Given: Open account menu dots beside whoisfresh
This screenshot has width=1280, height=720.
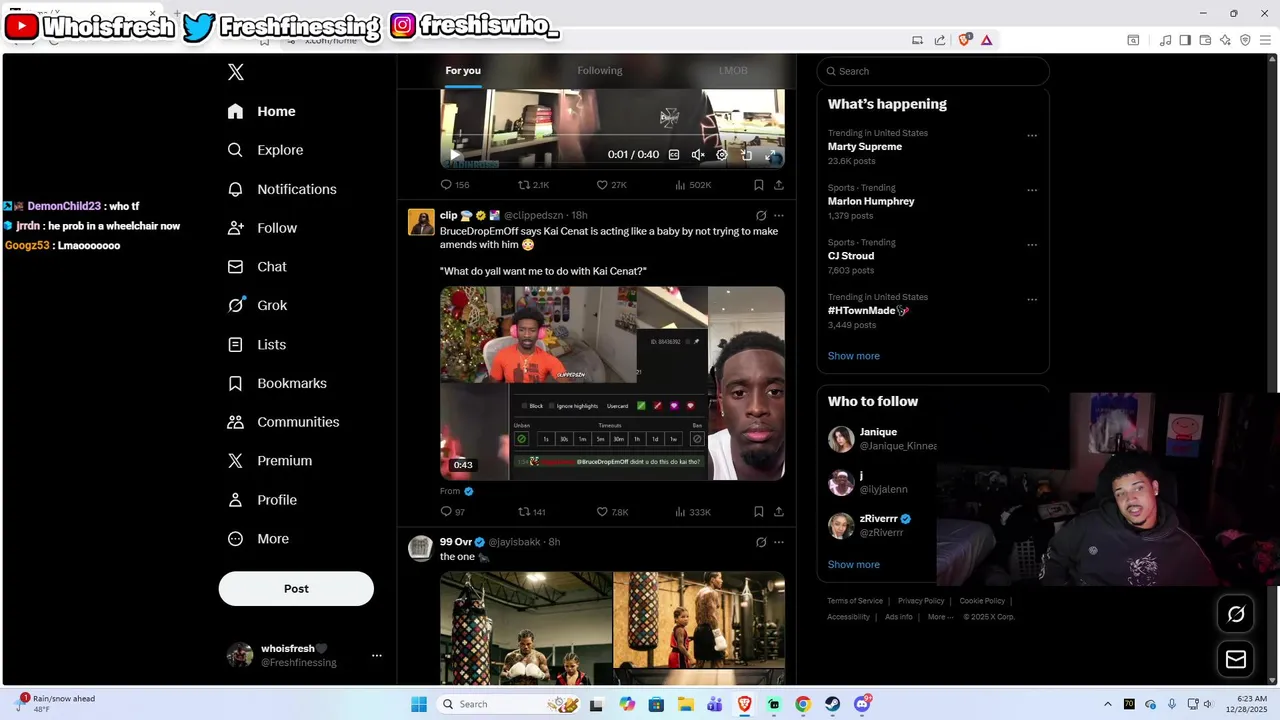Looking at the screenshot, I should point(377,656).
